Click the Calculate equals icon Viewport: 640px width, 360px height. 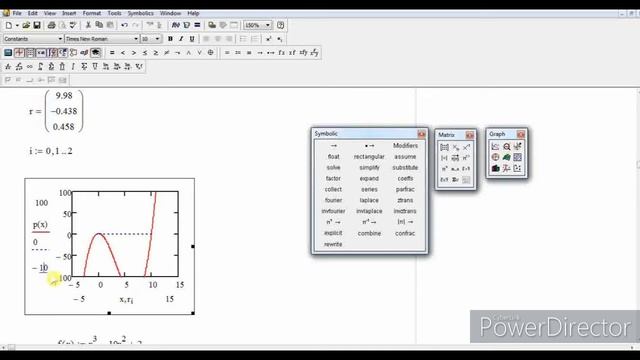click(198, 25)
